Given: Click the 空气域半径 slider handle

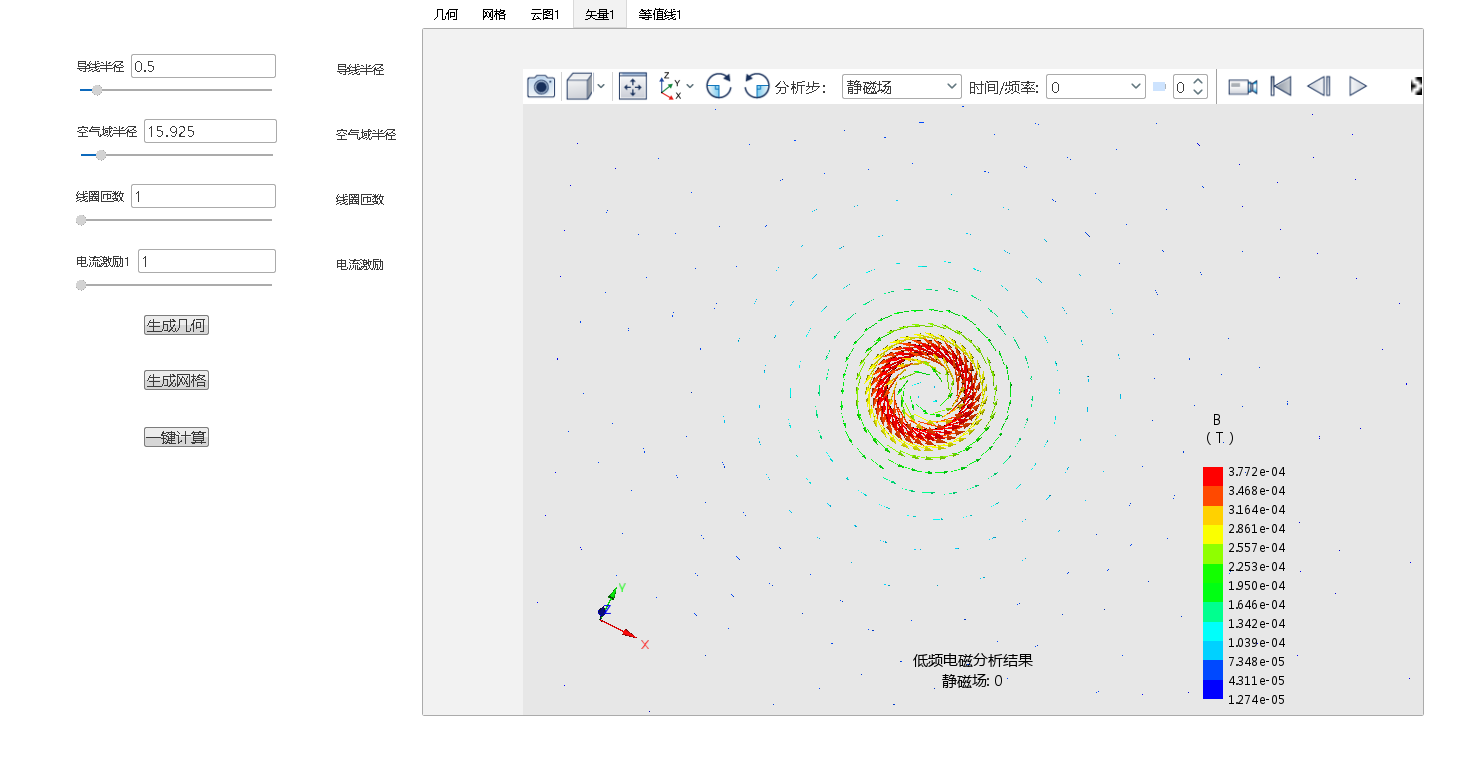Looking at the screenshot, I should click(101, 155).
